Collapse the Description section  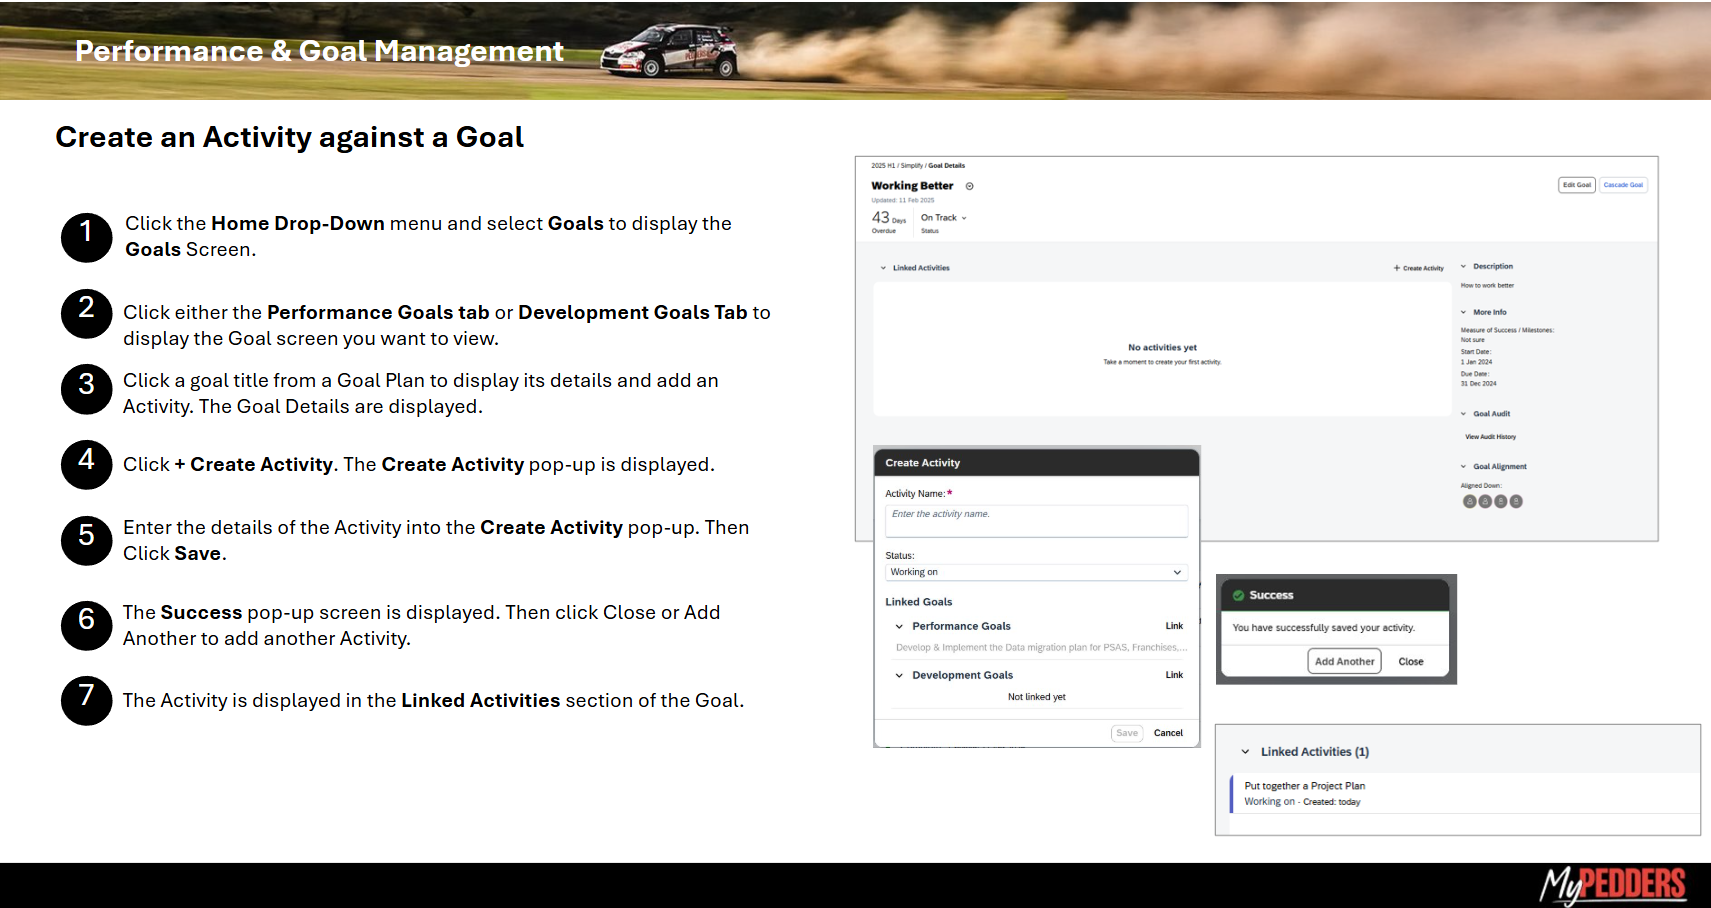1463,267
